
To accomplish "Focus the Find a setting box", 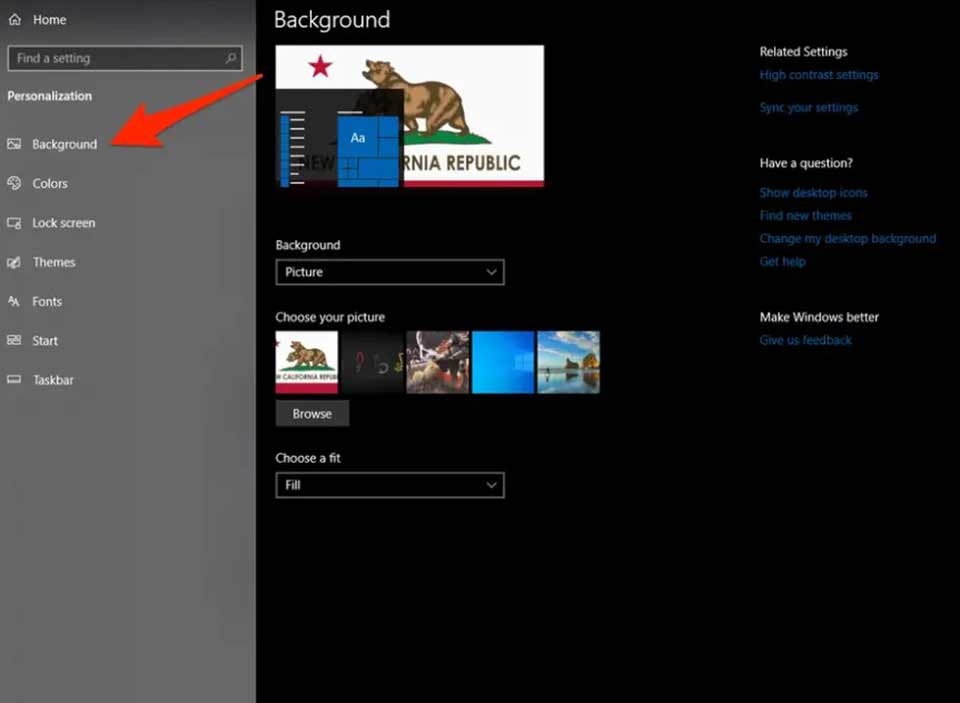I will 125,58.
